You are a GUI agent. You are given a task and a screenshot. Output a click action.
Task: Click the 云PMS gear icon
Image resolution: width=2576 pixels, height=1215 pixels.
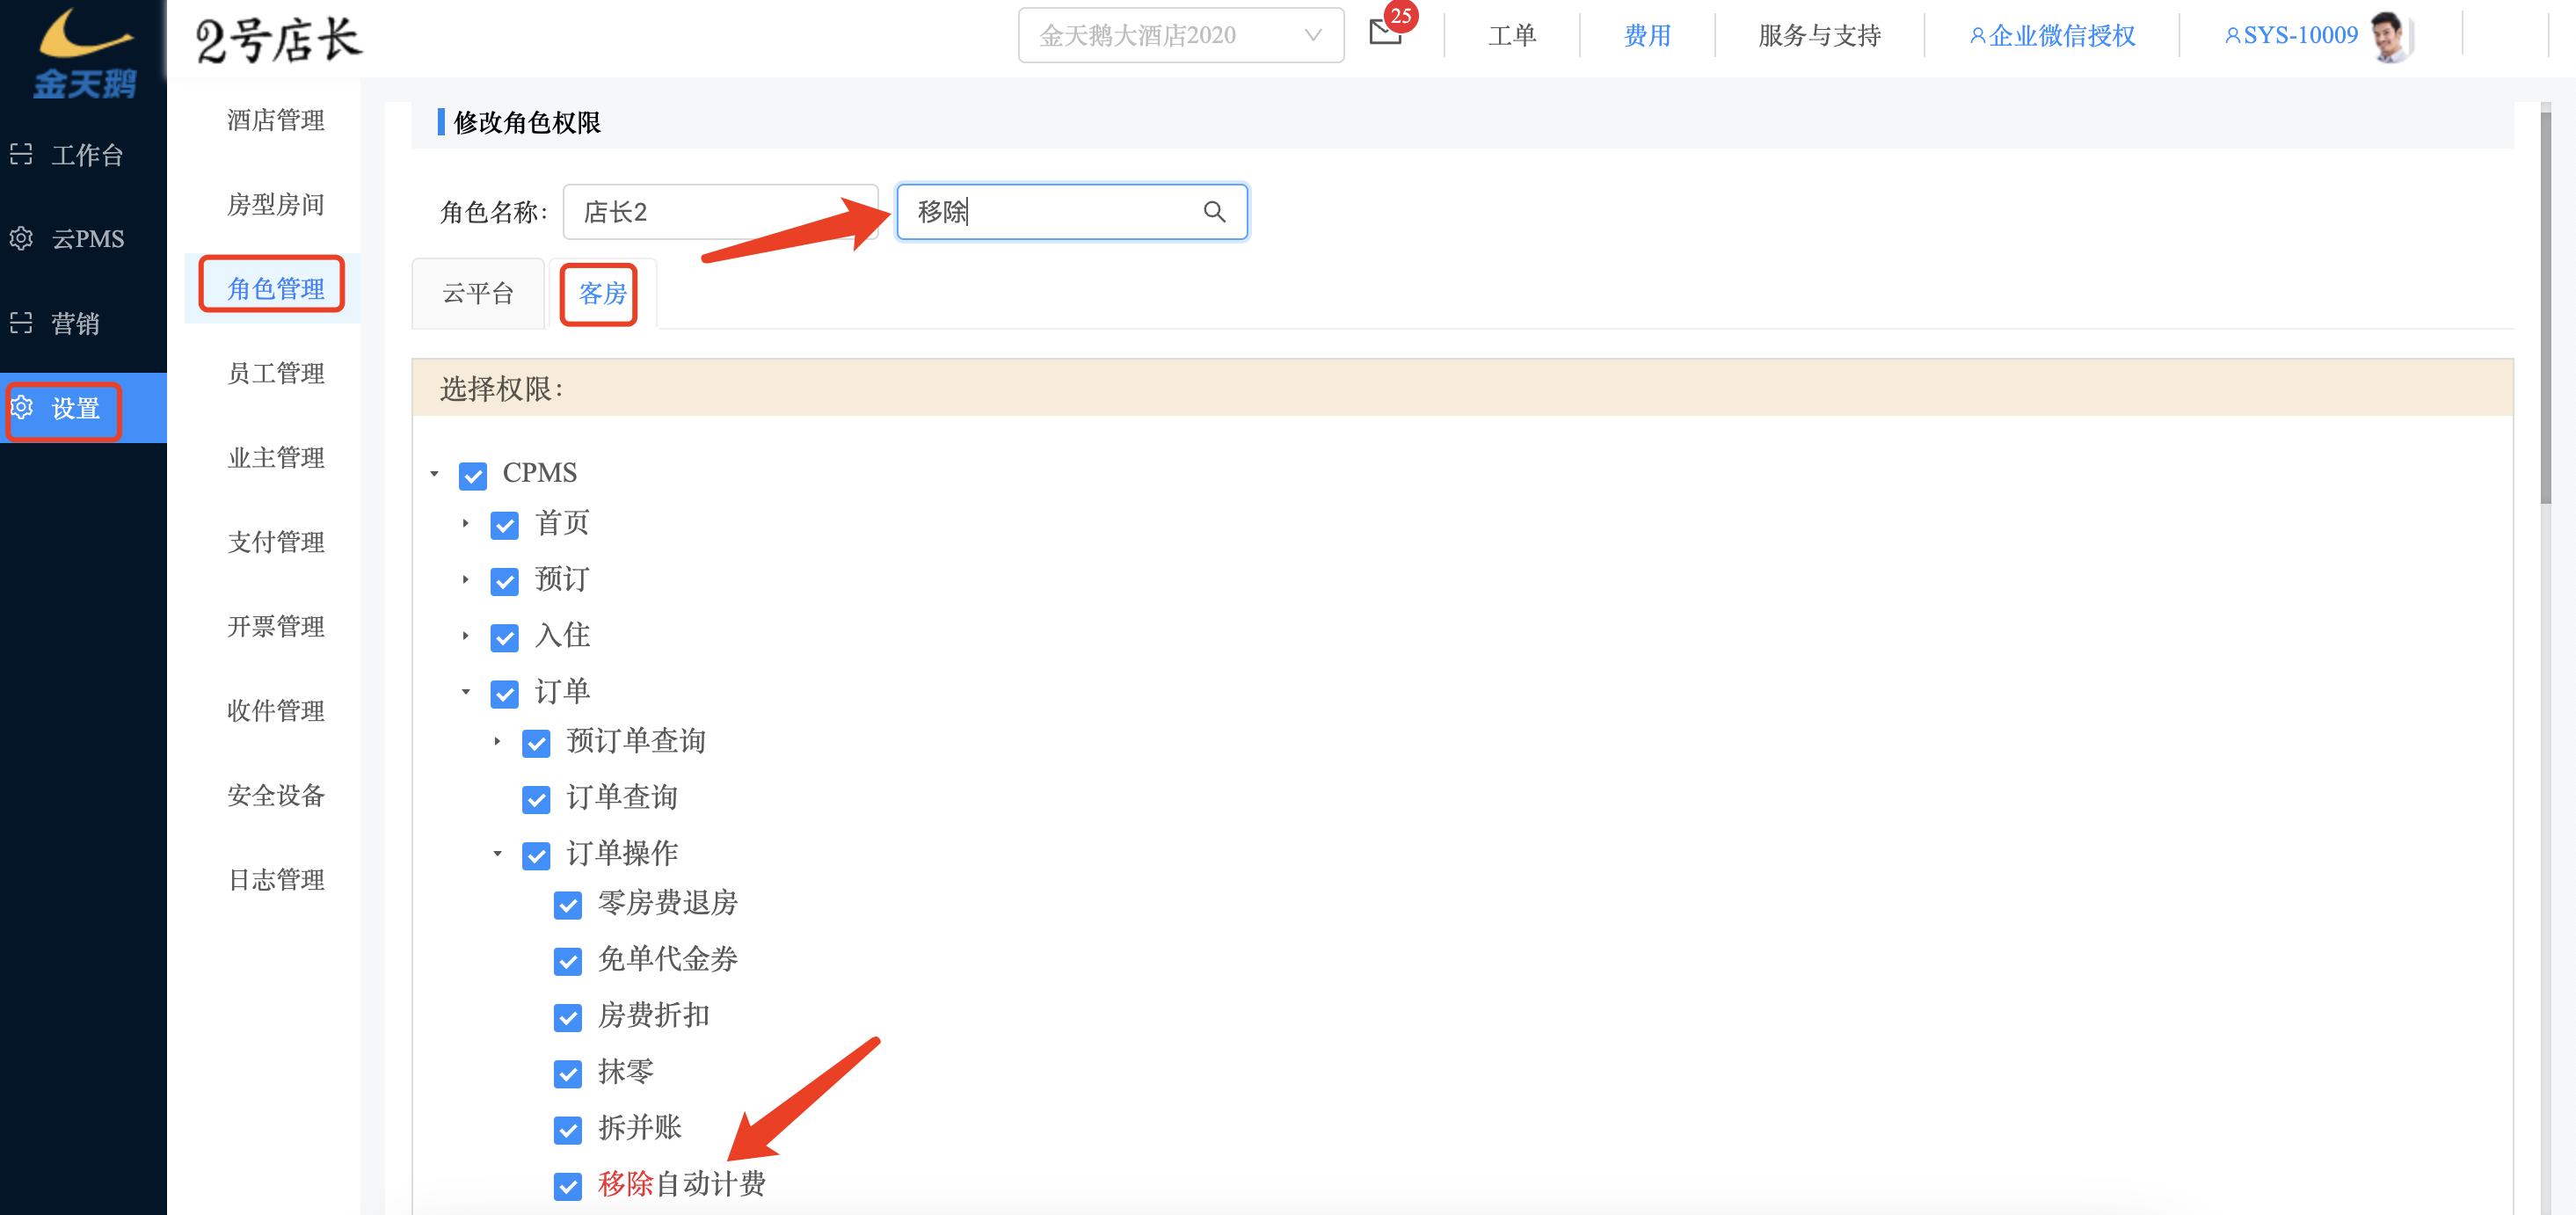click(21, 238)
